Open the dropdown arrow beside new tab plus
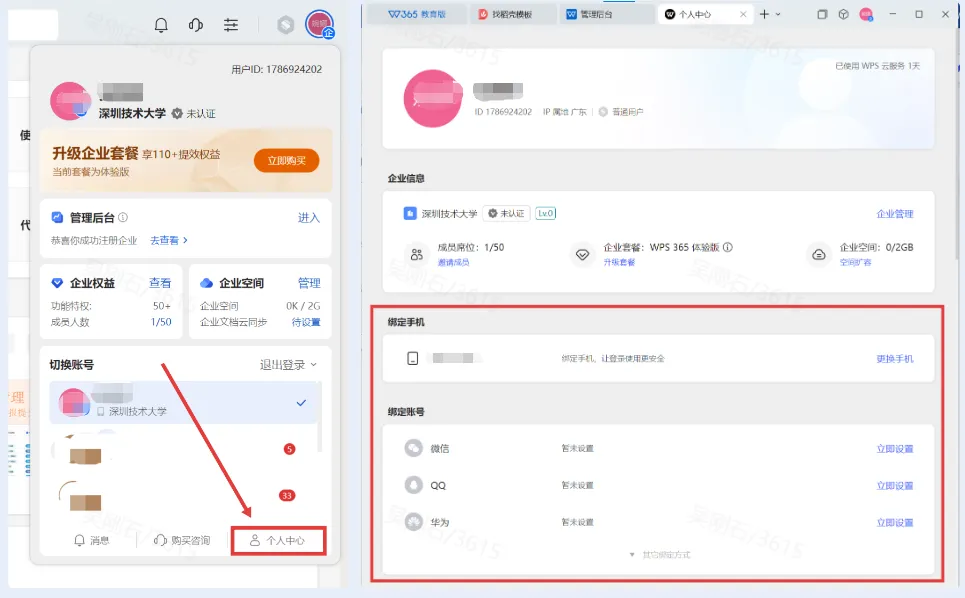This screenshot has width=965, height=598. tap(779, 14)
